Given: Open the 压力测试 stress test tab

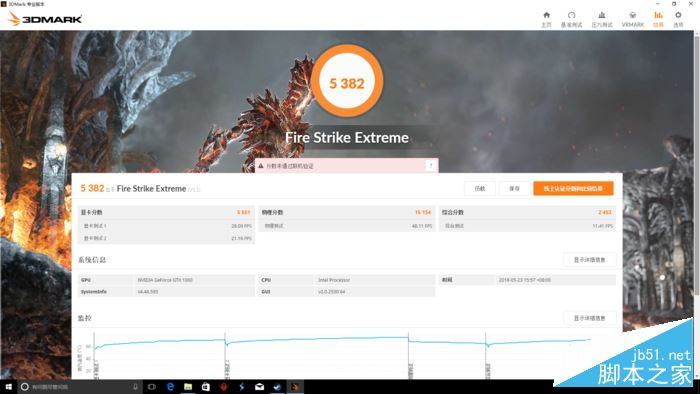Looking at the screenshot, I should (602, 20).
